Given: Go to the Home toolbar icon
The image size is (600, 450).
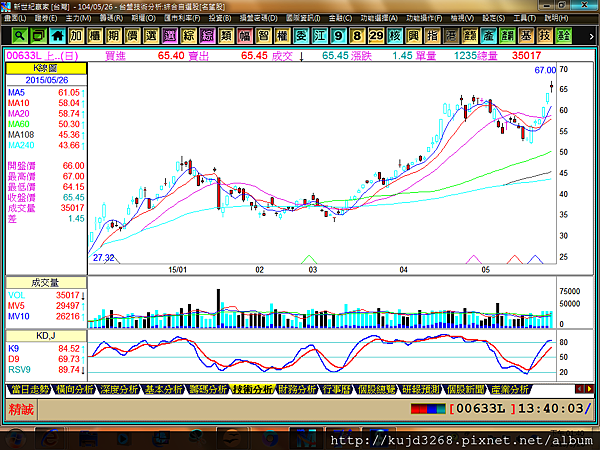Looking at the screenshot, I should [x=57, y=36].
